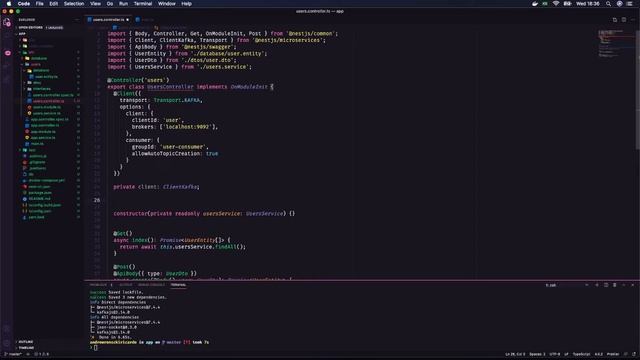Open README.md in file tree
The height and width of the screenshot is (360, 640).
click(40, 199)
